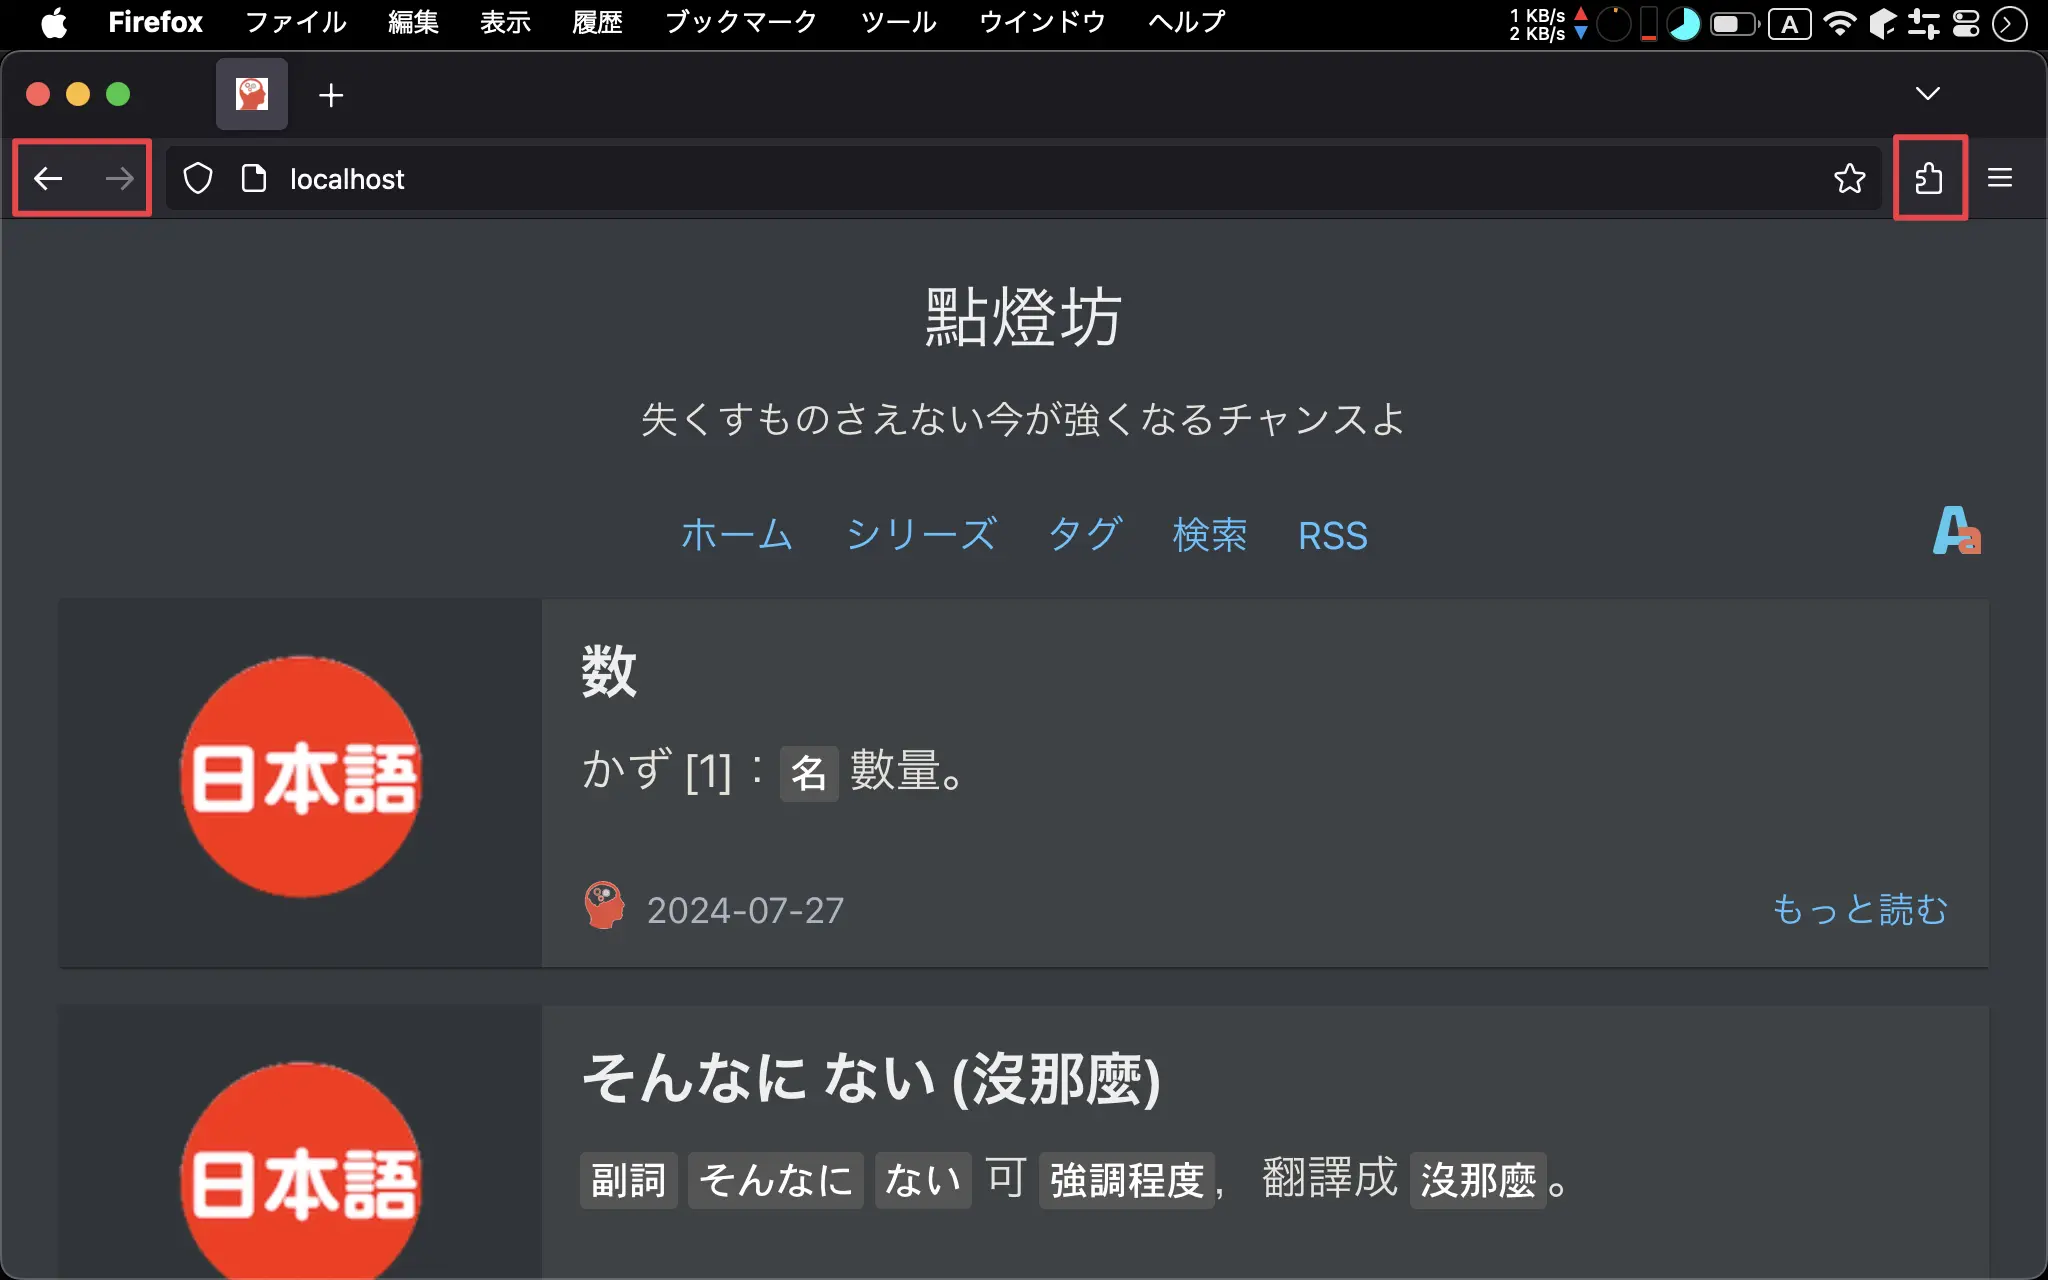Open the 検索 navigation link
This screenshot has width=2048, height=1280.
pos(1210,535)
